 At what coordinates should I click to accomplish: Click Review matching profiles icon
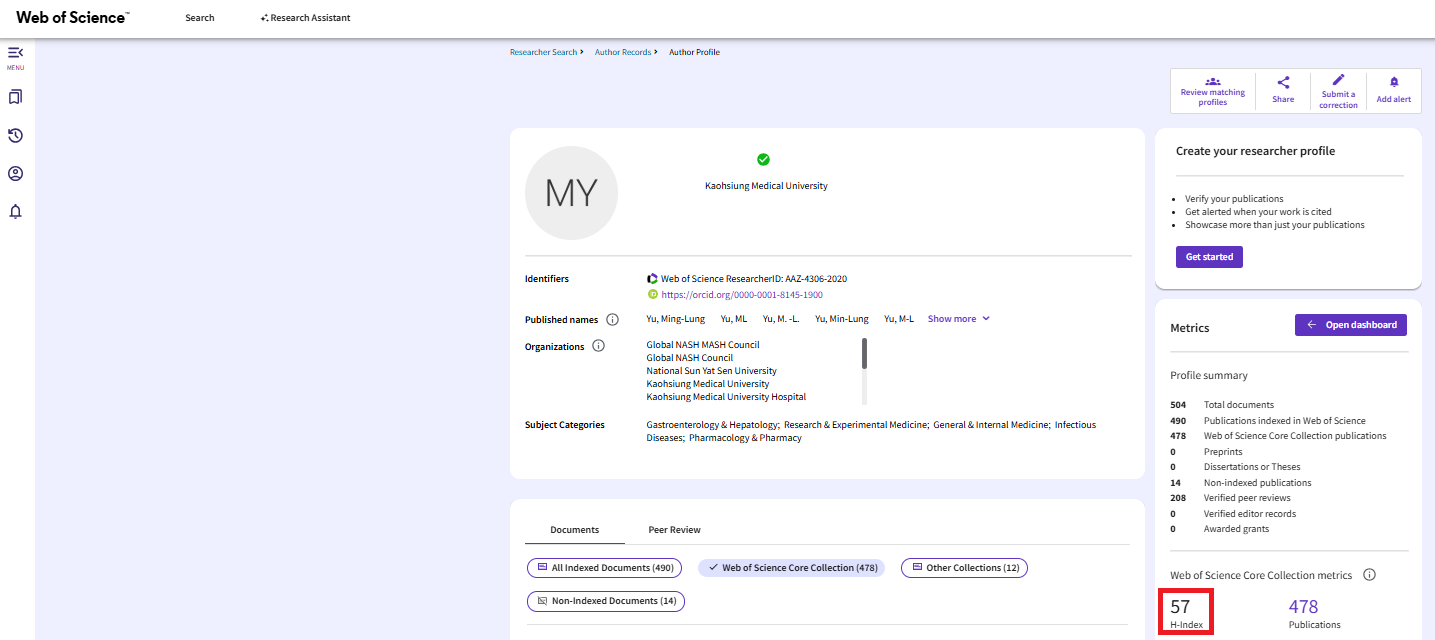point(1213,81)
